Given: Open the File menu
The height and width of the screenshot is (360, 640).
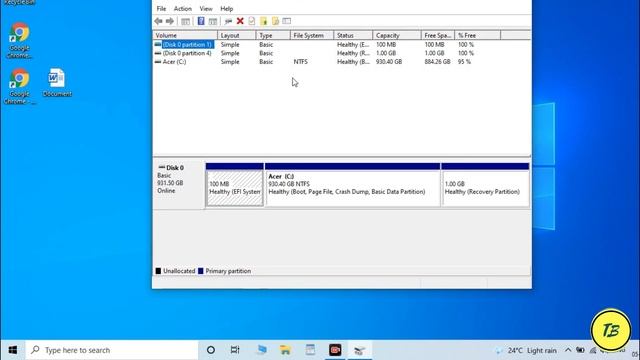Looking at the screenshot, I should [161, 9].
